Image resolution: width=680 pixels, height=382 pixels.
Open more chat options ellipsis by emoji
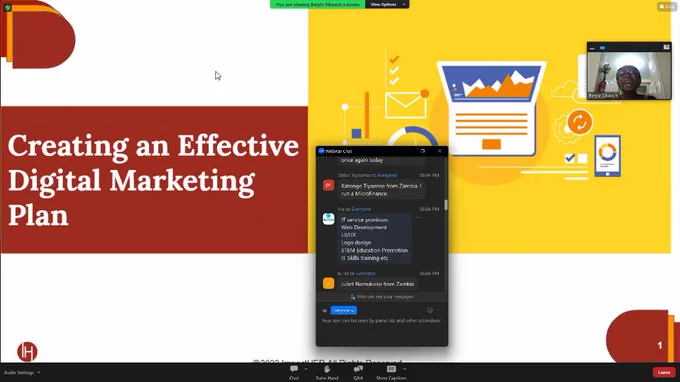[438, 310]
